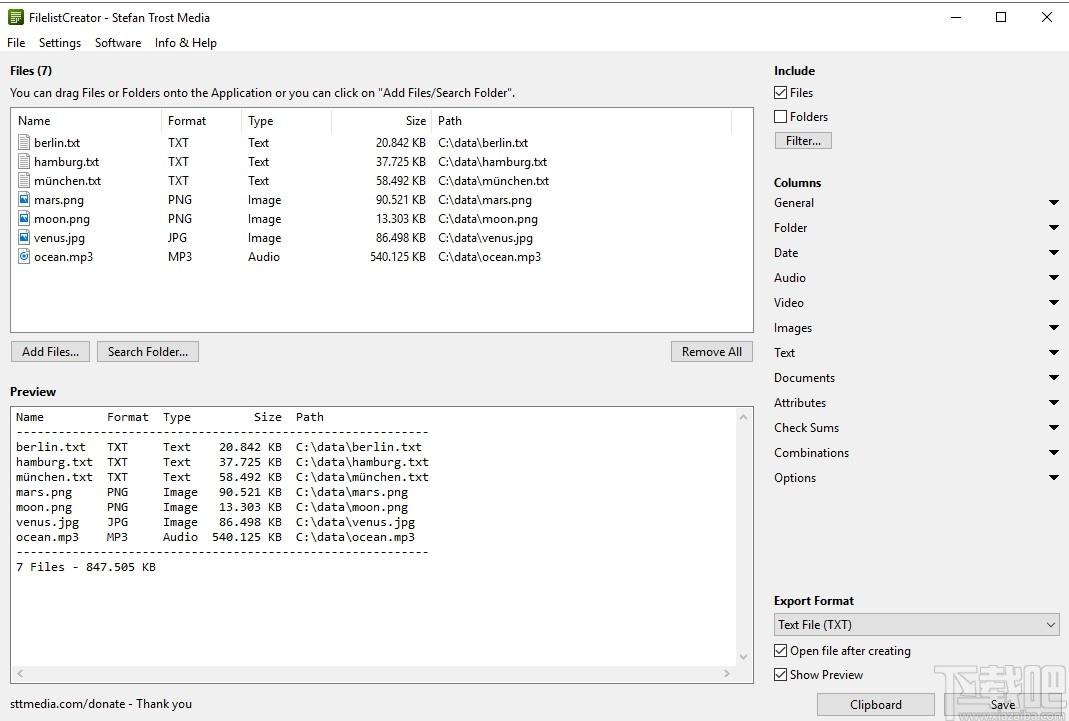Sort files by Format column header
The image size is (1069, 721).
201,121
